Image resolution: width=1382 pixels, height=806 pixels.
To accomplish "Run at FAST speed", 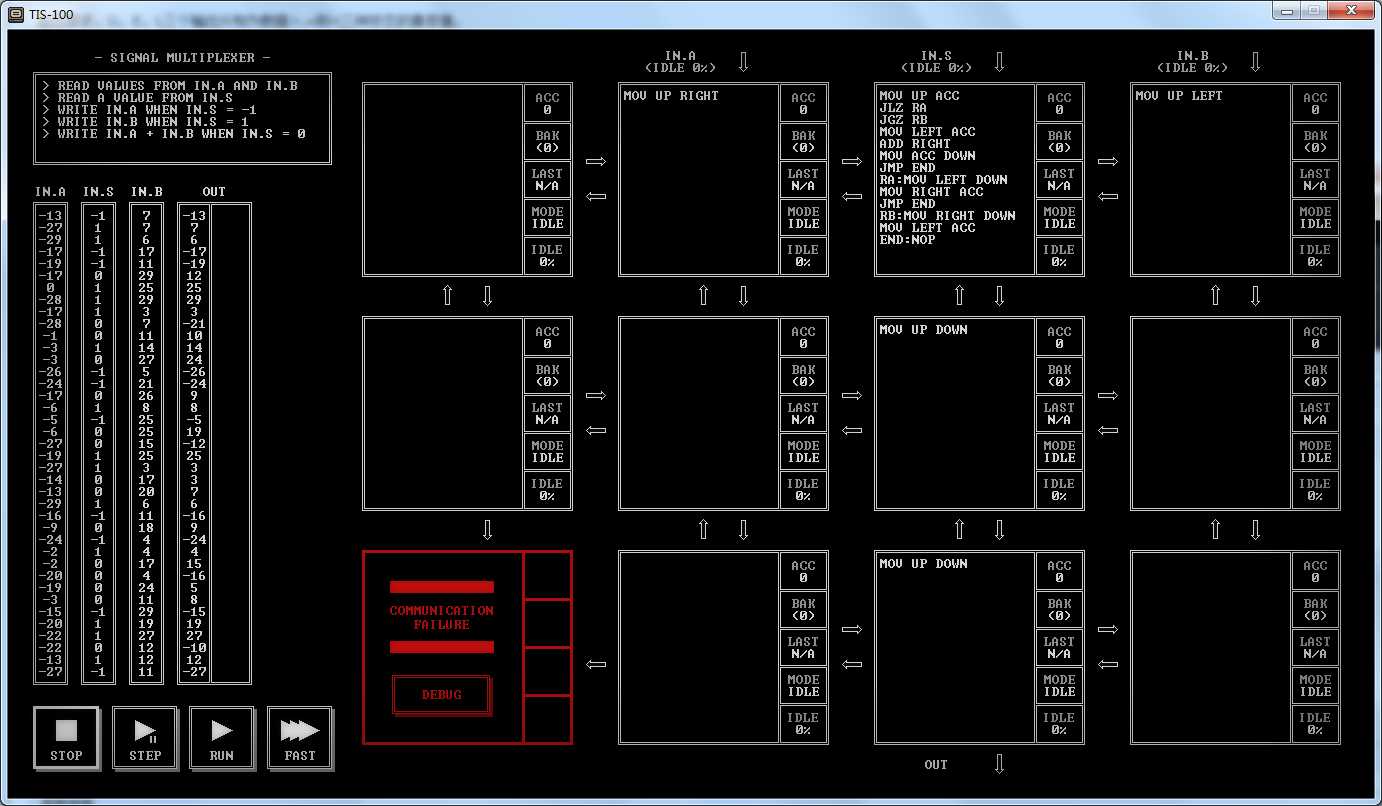I will (300, 738).
